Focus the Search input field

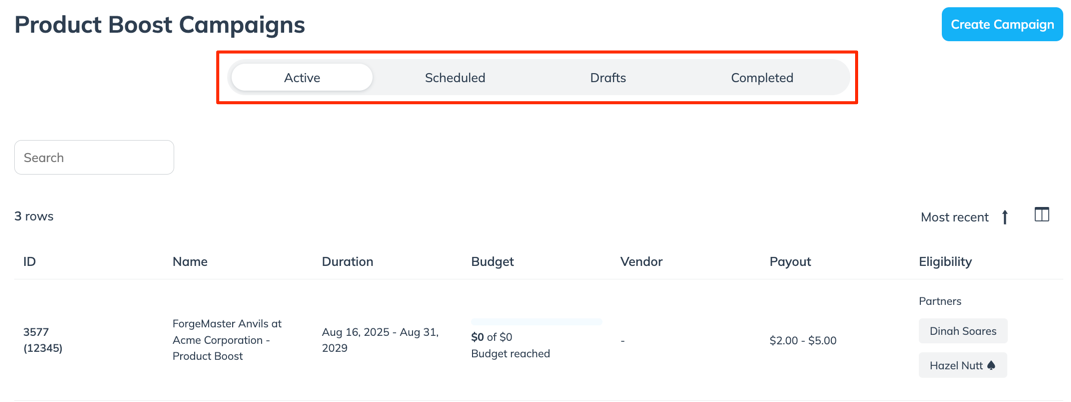pyautogui.click(x=94, y=158)
